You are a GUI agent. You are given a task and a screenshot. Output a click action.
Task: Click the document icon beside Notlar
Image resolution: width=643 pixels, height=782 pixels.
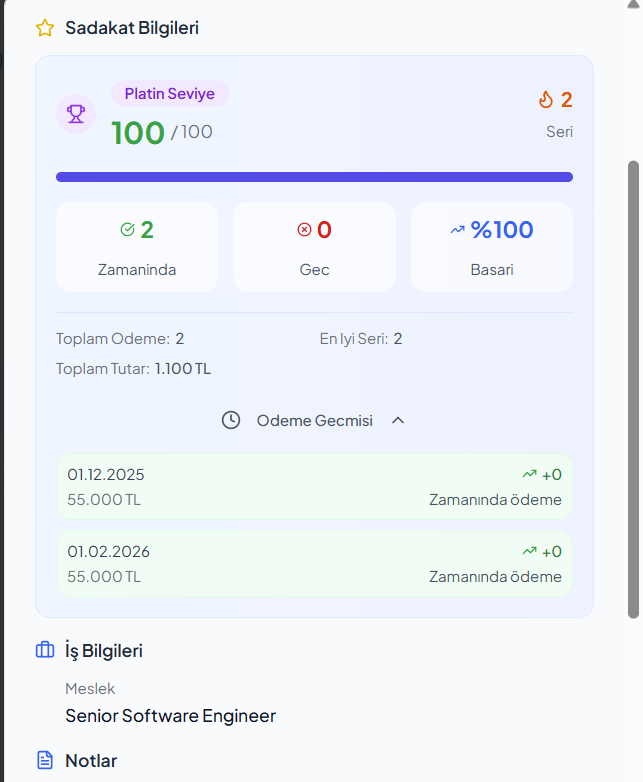point(45,761)
